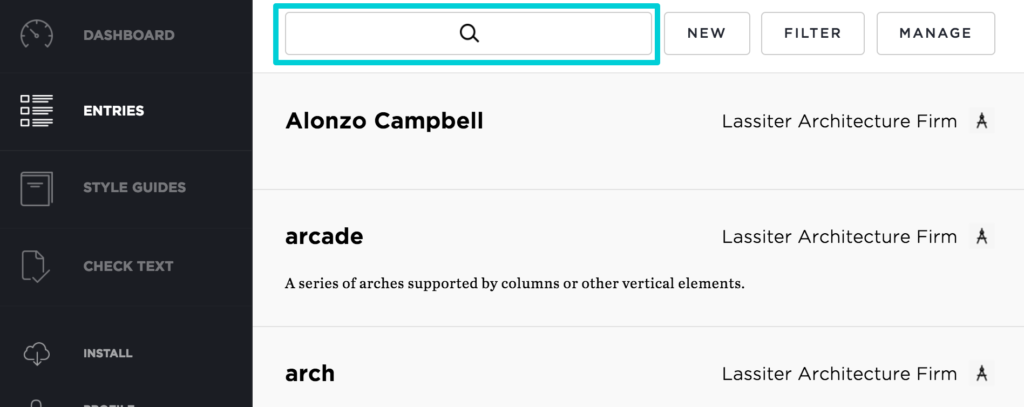Click the Install cloud download icon

click(37, 353)
